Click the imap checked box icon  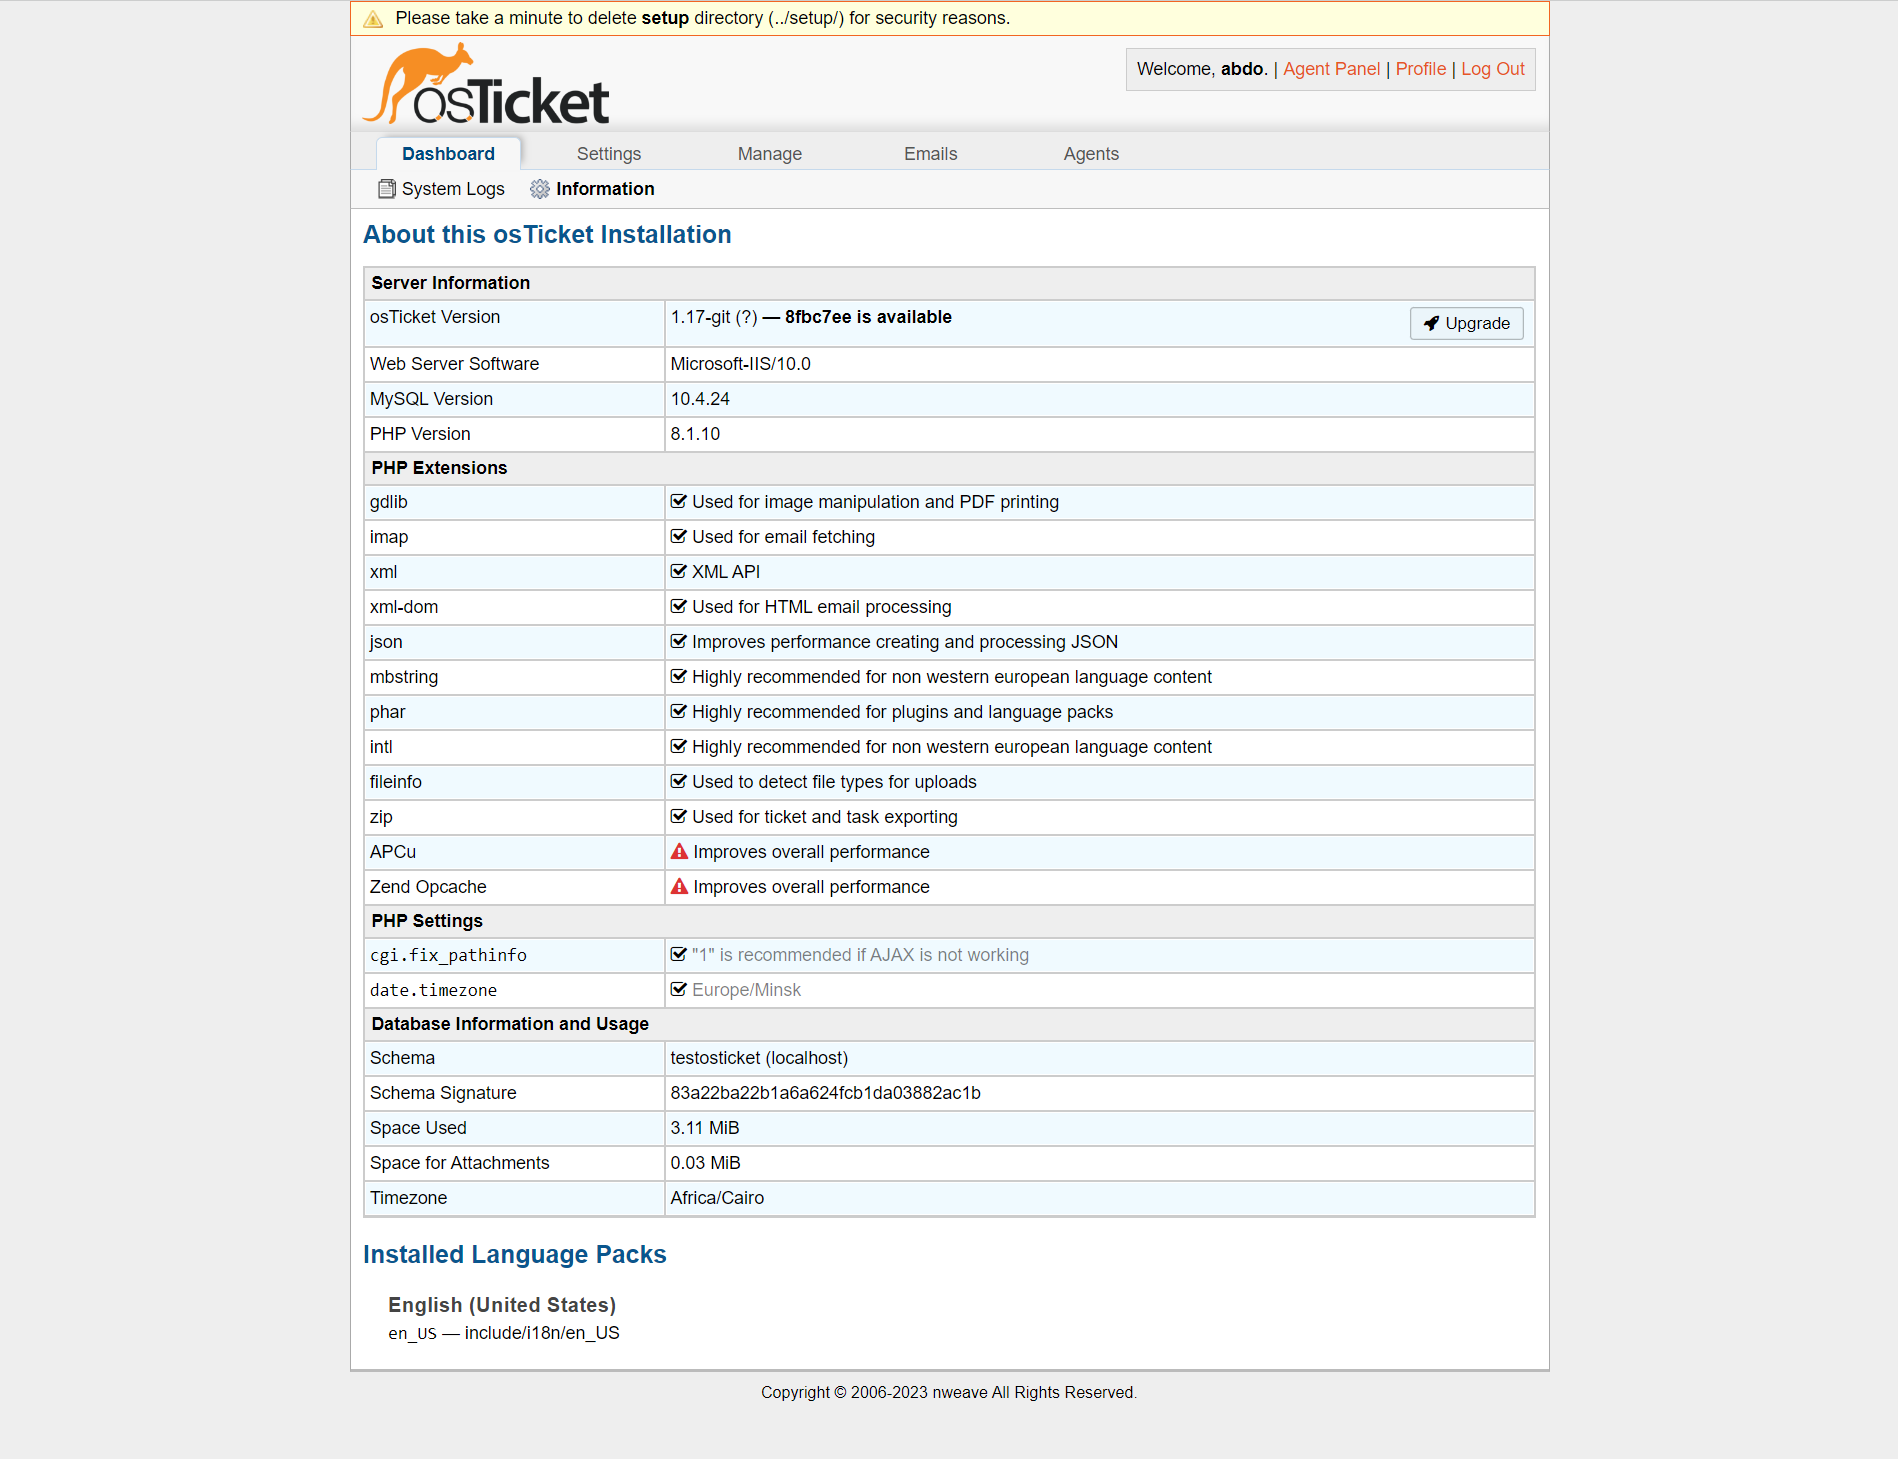coord(679,537)
